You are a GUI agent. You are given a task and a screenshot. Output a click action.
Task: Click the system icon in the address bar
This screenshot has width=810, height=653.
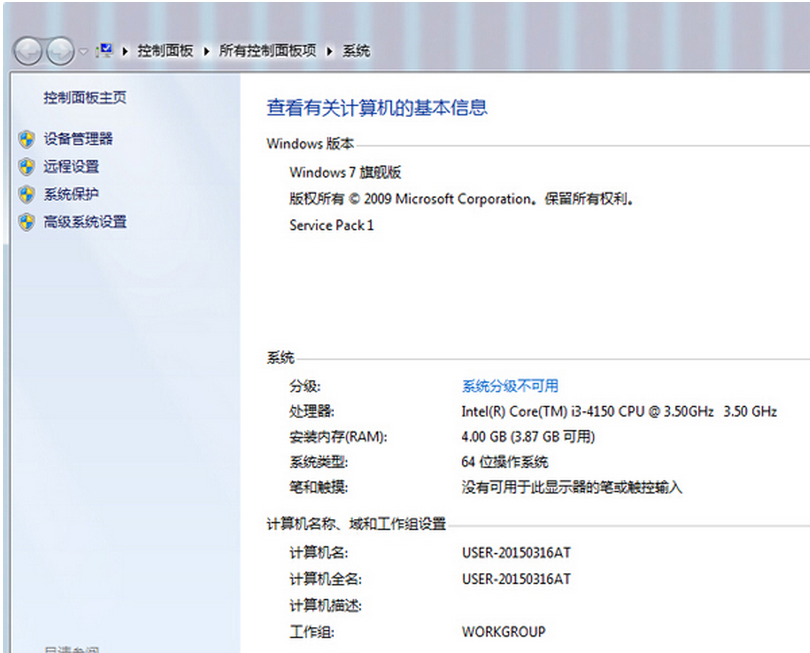click(104, 50)
